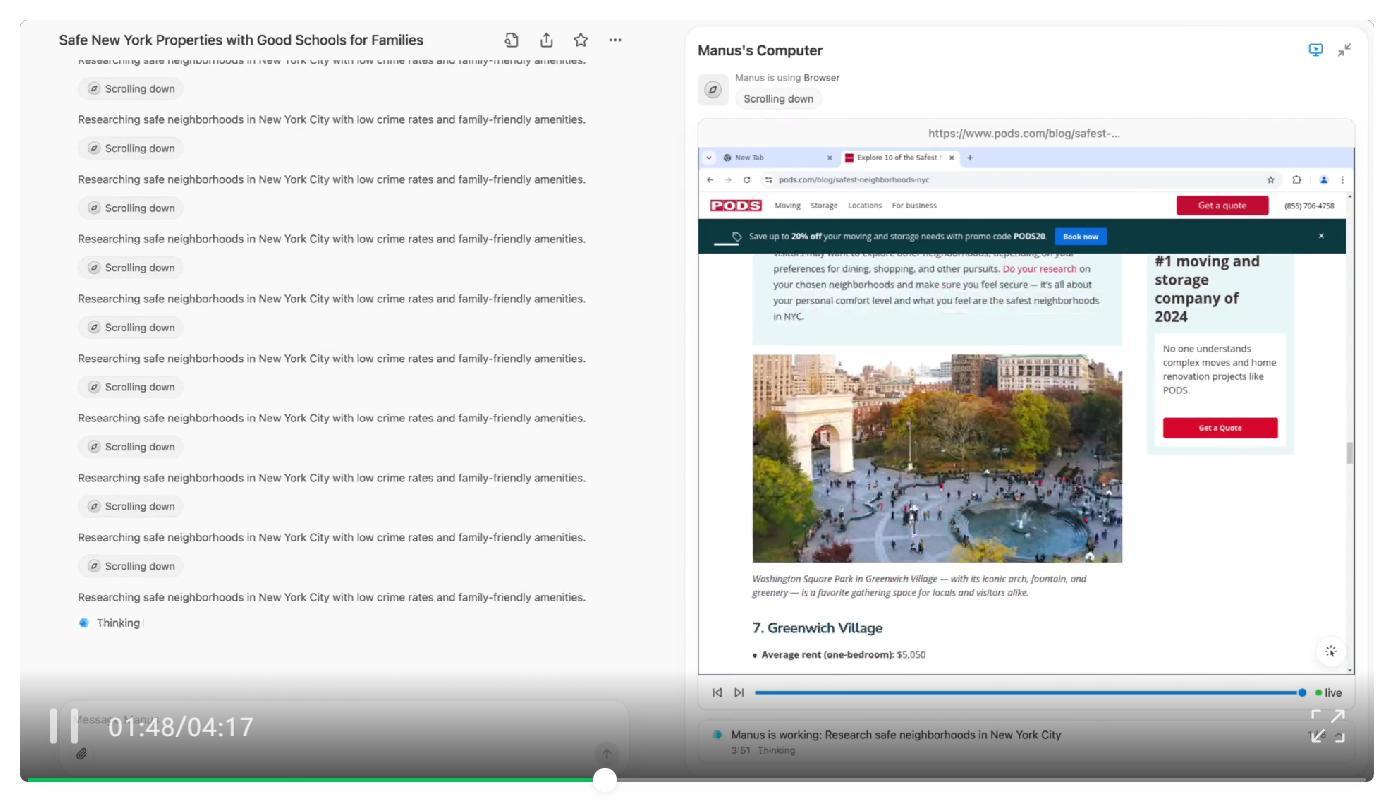Open the three-dot more options menu
Viewport: 1389px width, 806px height.
(615, 40)
